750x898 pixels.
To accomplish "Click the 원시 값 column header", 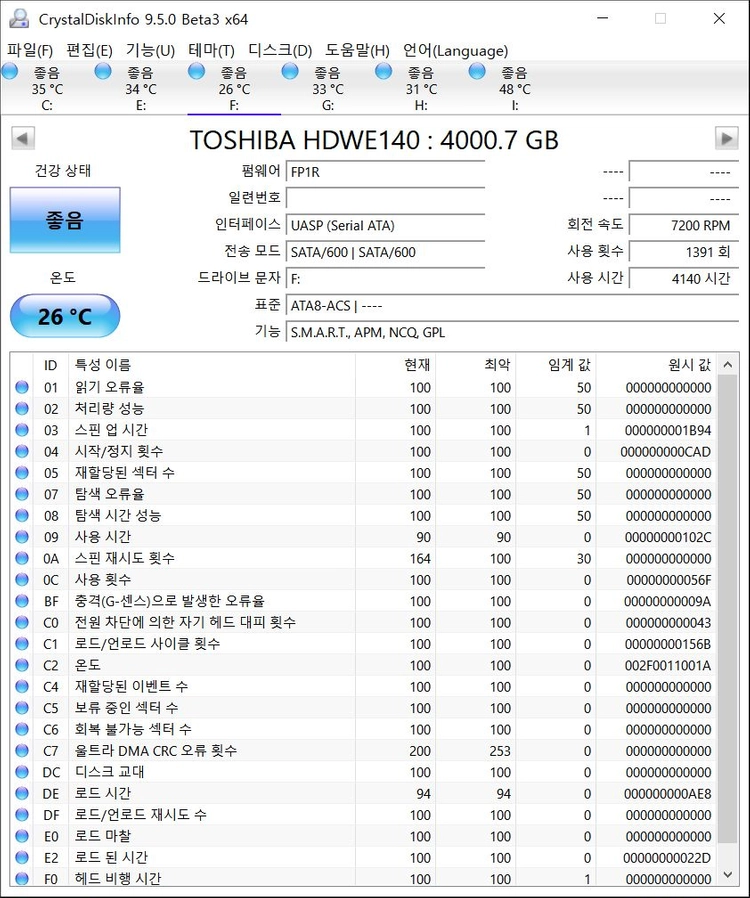I will point(656,365).
